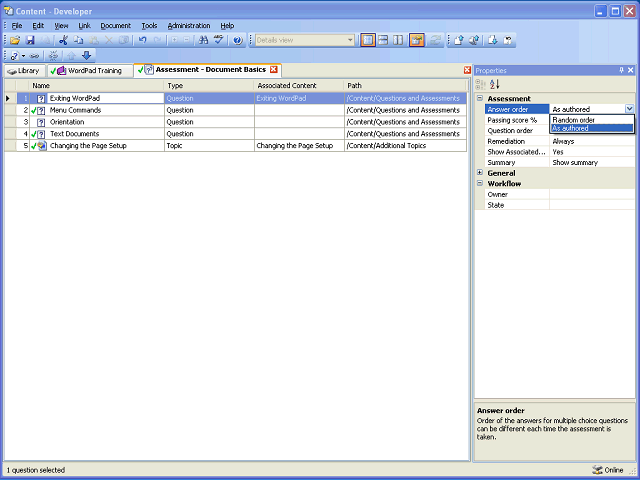
Task: Click the link chain icon in second toolbar
Action: click(34, 56)
